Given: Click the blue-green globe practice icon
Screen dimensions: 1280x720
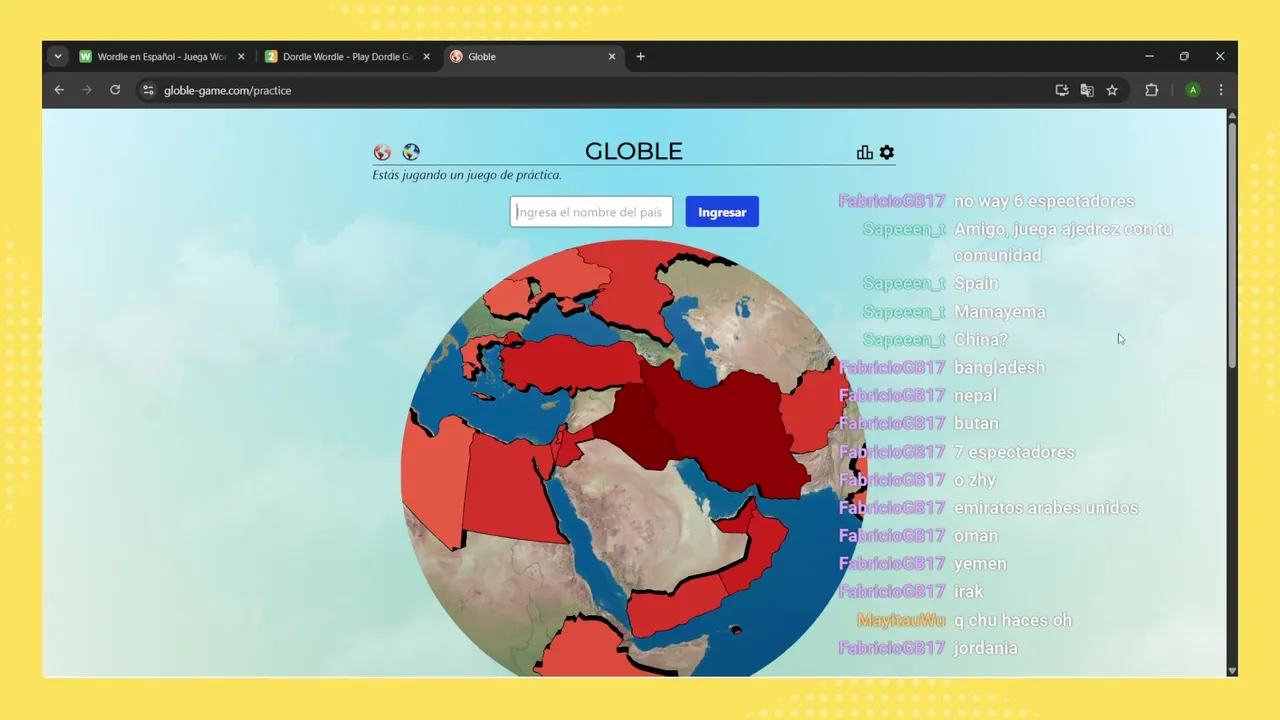Looking at the screenshot, I should [x=411, y=152].
